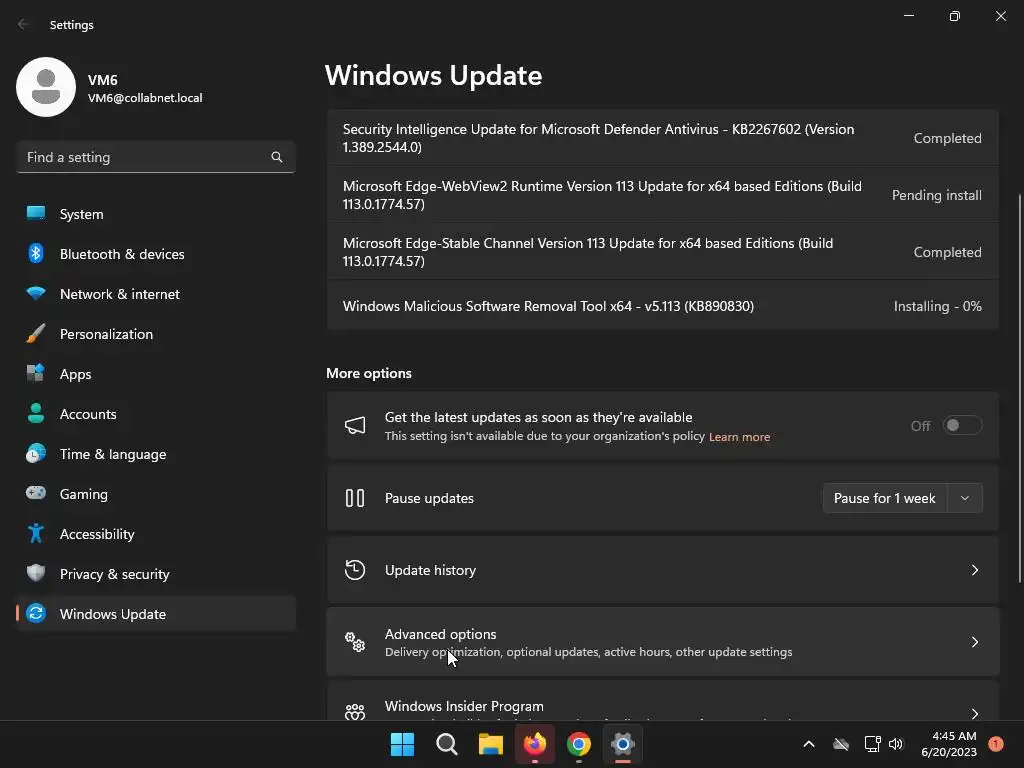The image size is (1024, 768).
Task: Open Advanced options chevron
Action: (975, 642)
